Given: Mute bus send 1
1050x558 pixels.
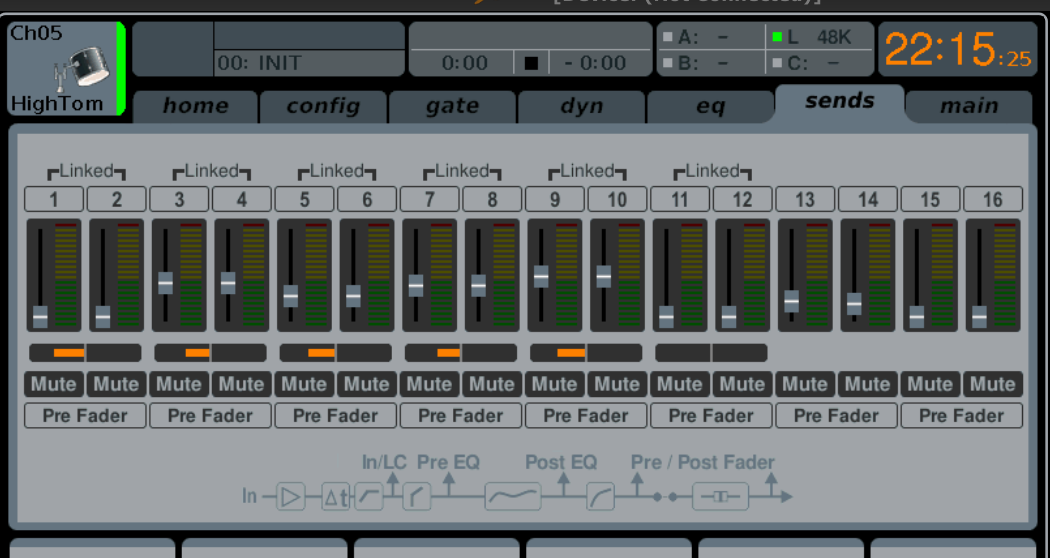Looking at the screenshot, I should (54, 385).
